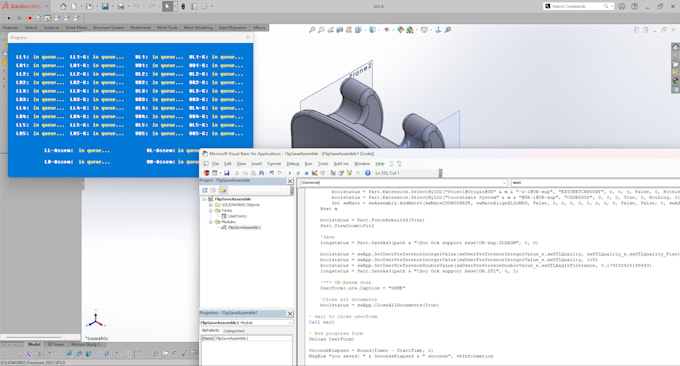The width and height of the screenshot is (680, 366).
Task: Open the VBA Edit menu
Action: point(228,164)
